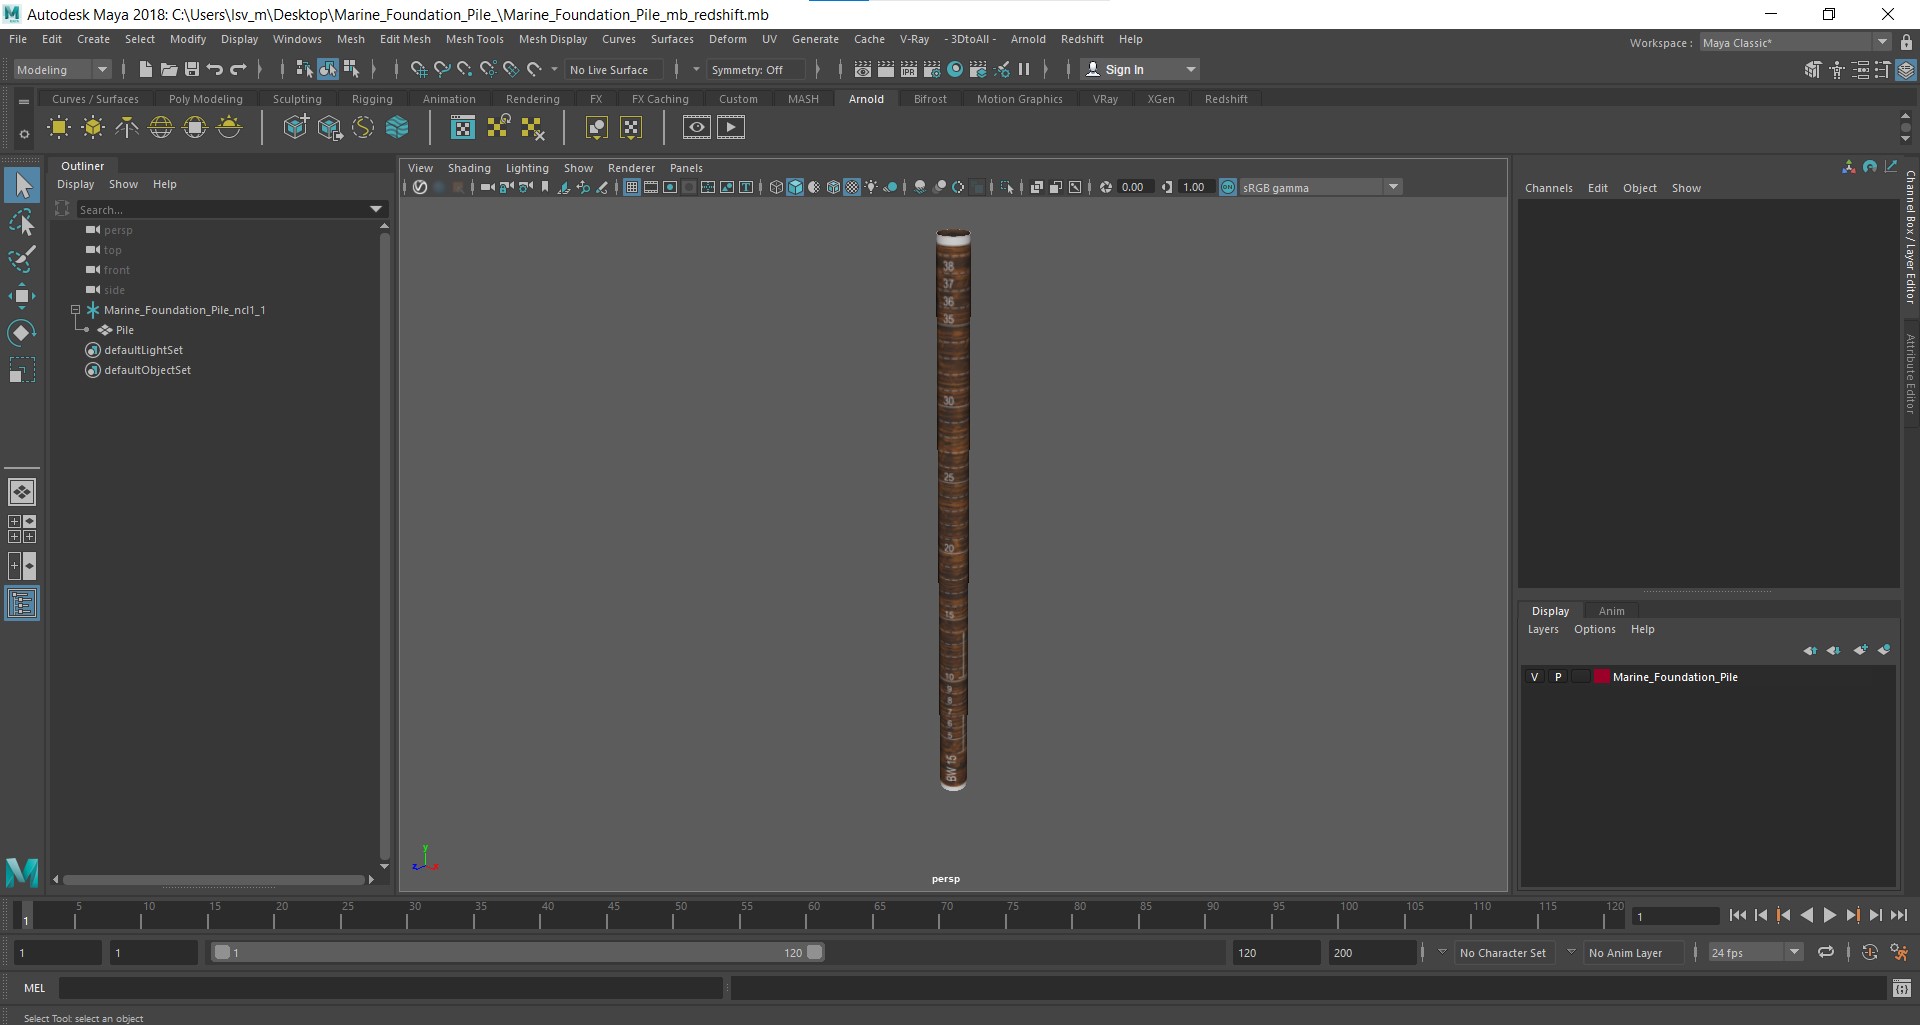Click the right handle of the range slider

[814, 952]
